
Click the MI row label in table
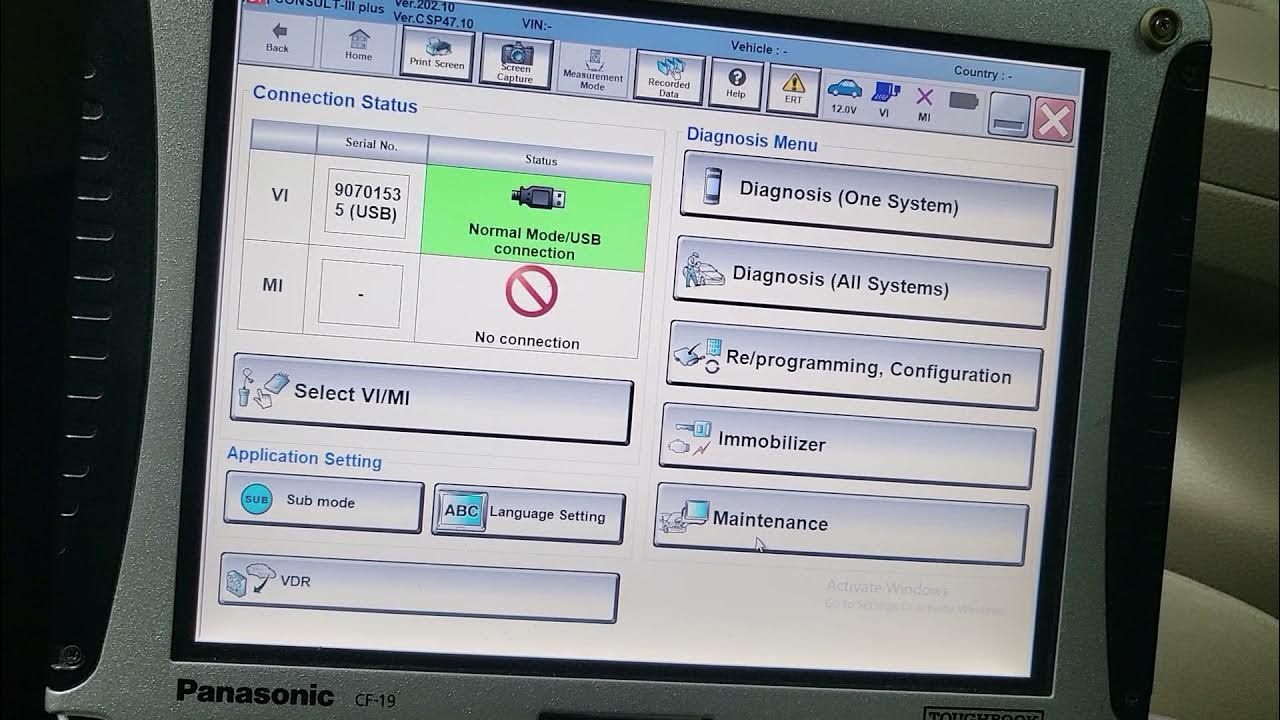272,285
